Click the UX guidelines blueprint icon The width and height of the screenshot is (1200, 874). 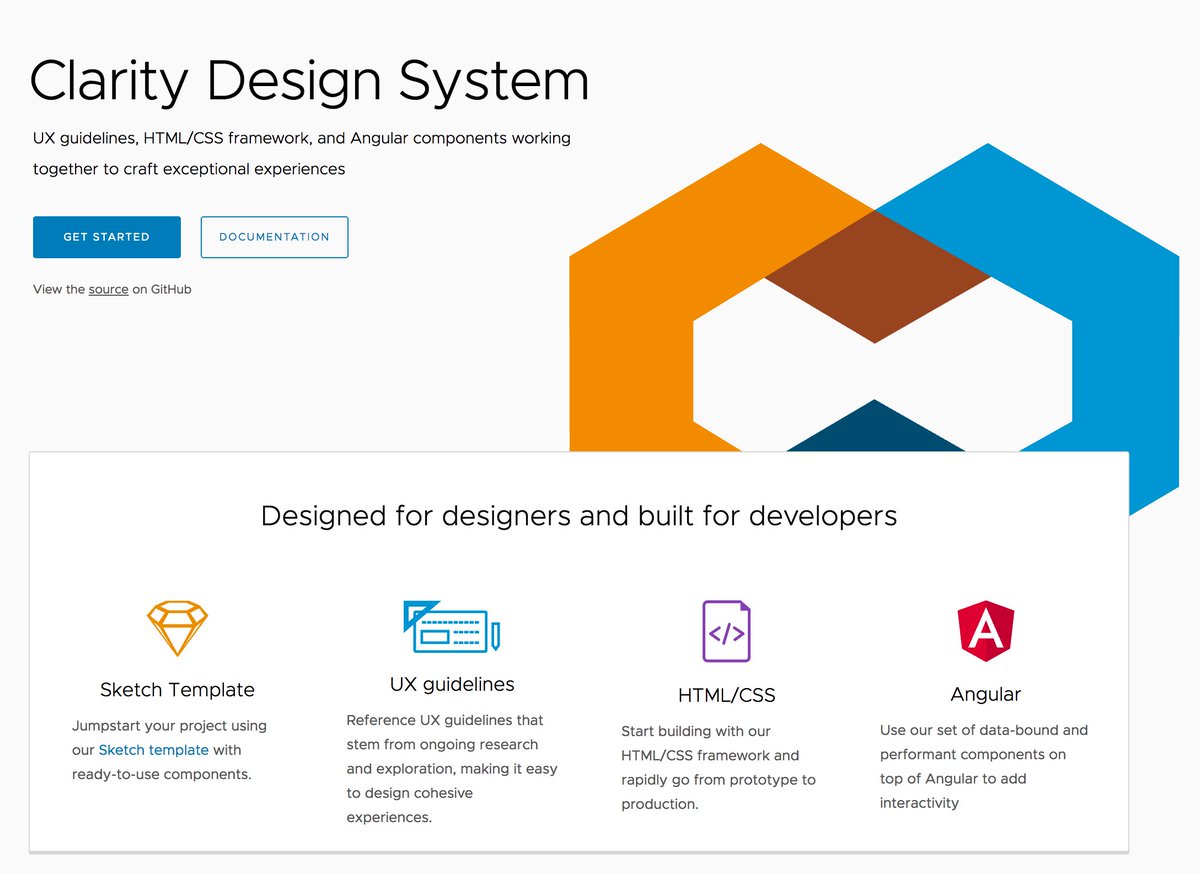[x=451, y=627]
